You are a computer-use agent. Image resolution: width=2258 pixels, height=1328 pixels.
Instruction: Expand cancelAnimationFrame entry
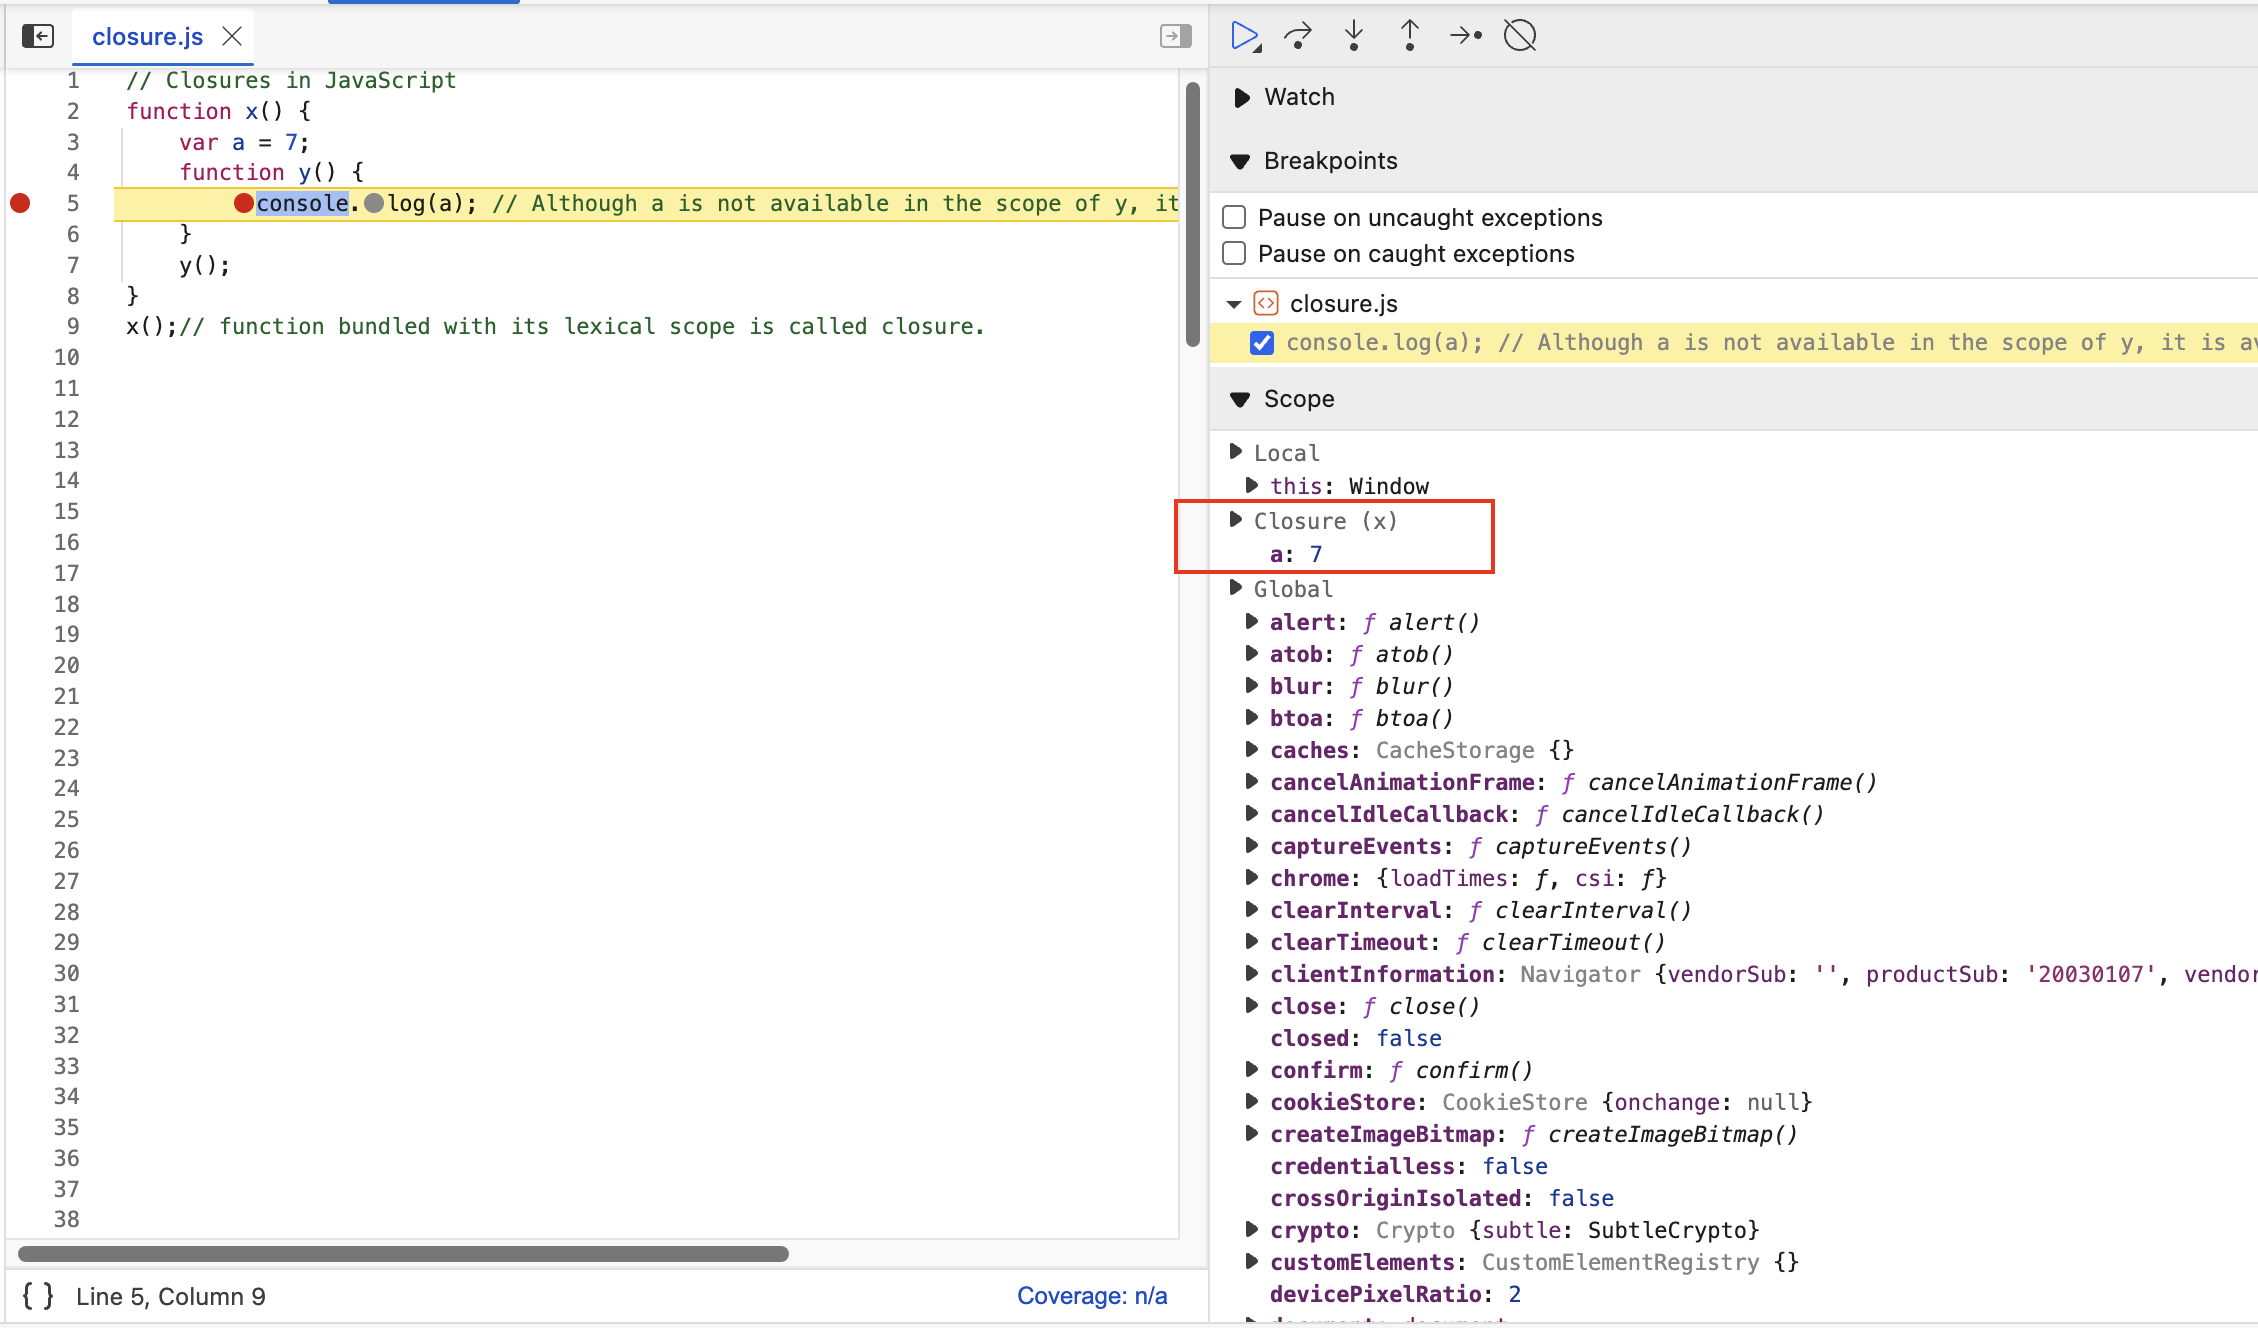1252,781
